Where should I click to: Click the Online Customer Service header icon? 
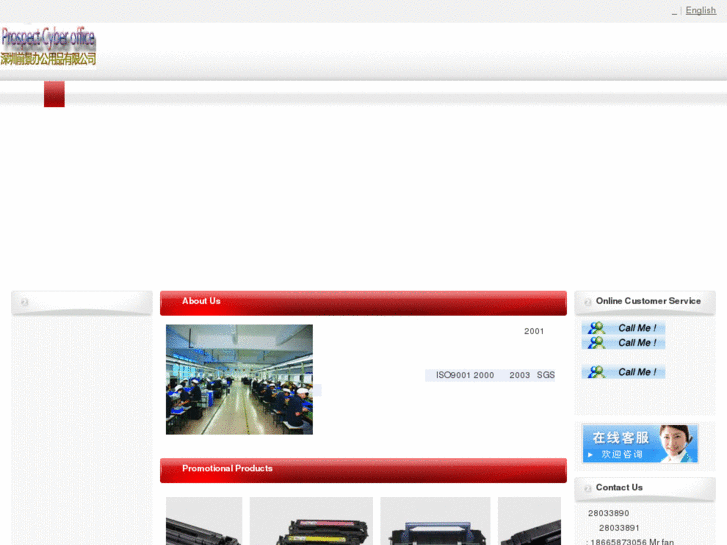(587, 302)
